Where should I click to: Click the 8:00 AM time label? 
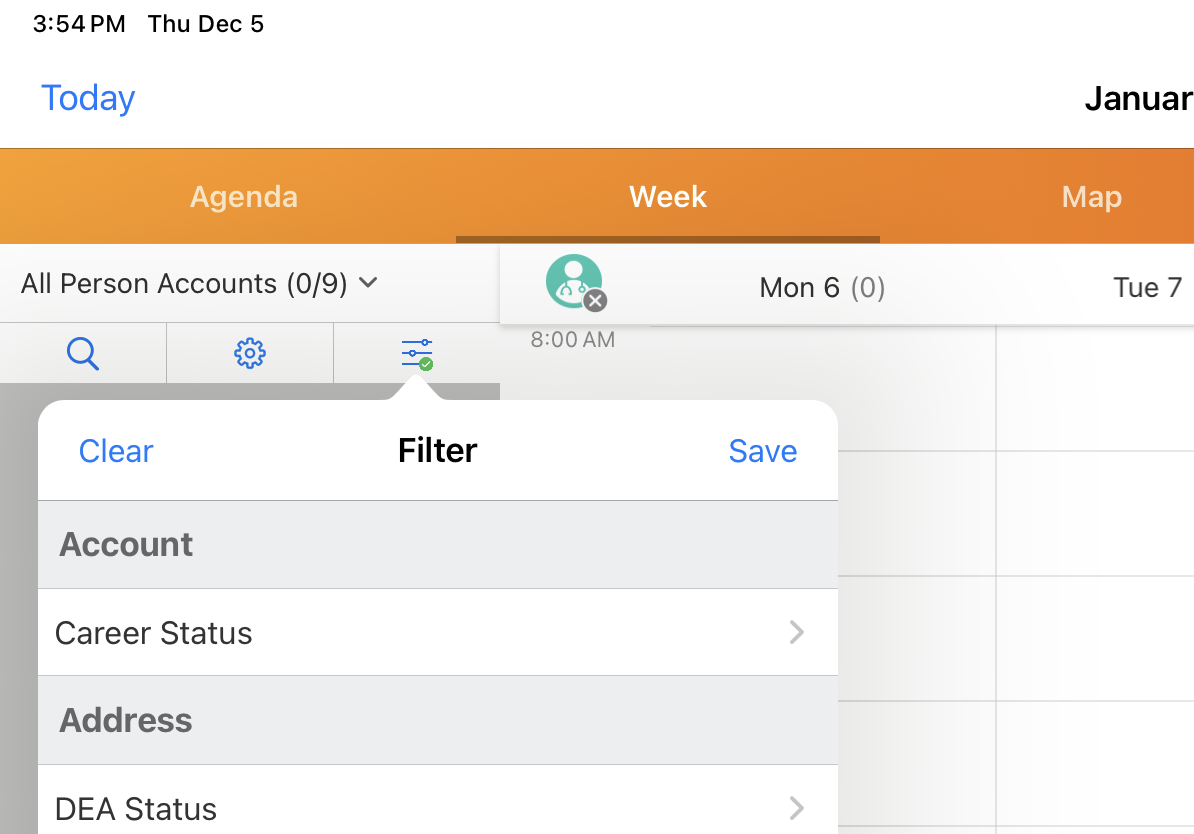click(x=573, y=340)
